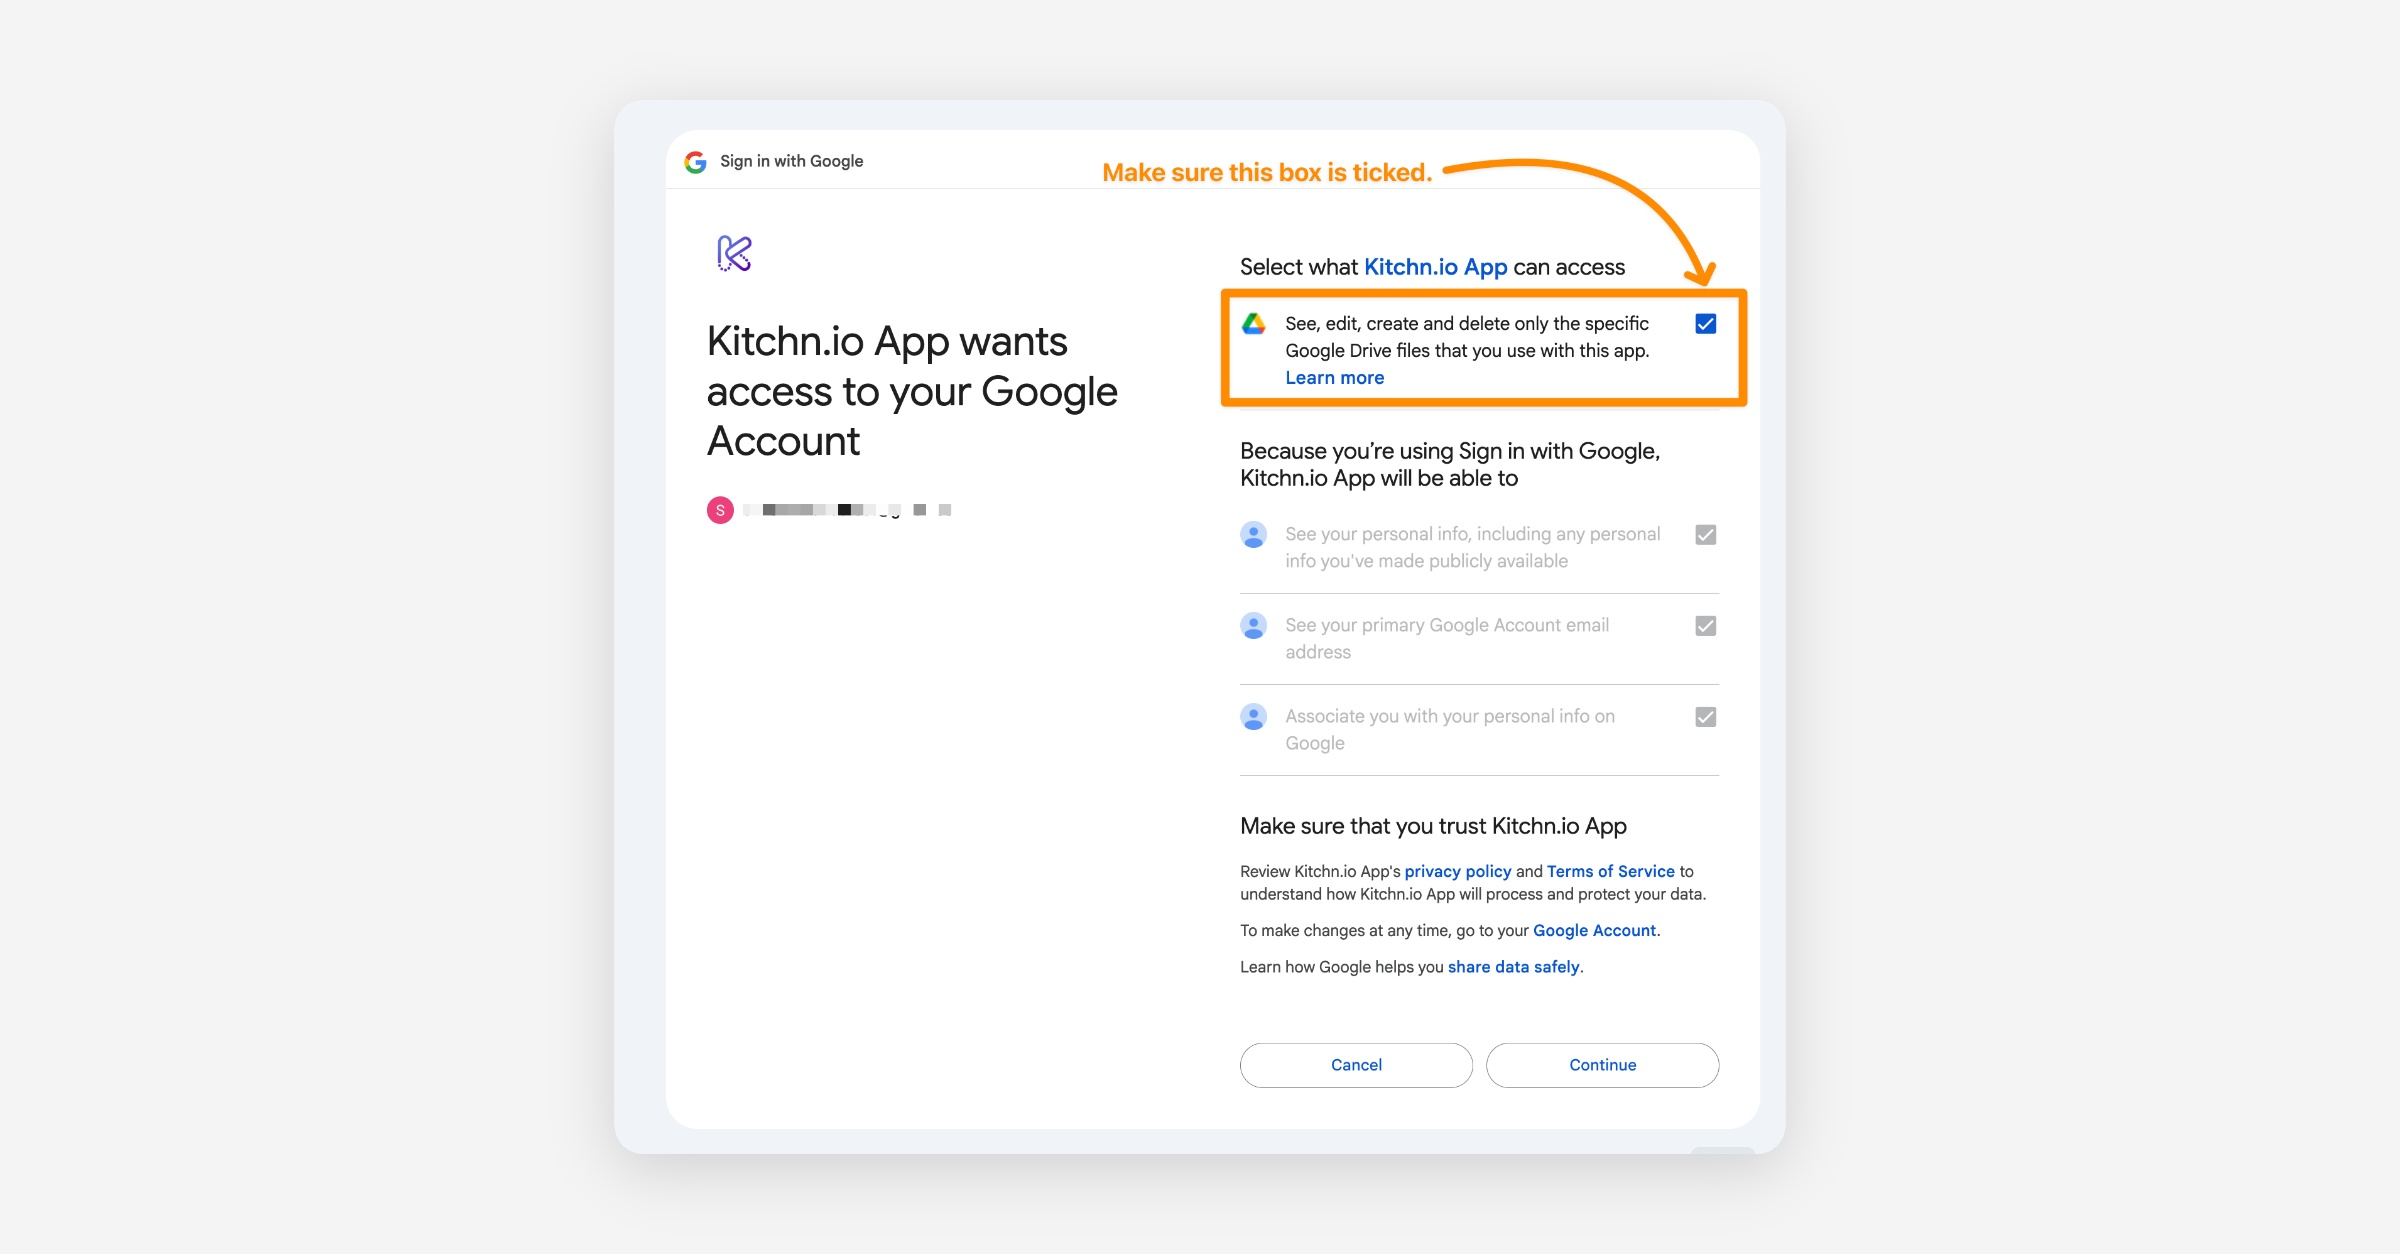
Task: Click the Google Drive icon
Action: [1254, 324]
